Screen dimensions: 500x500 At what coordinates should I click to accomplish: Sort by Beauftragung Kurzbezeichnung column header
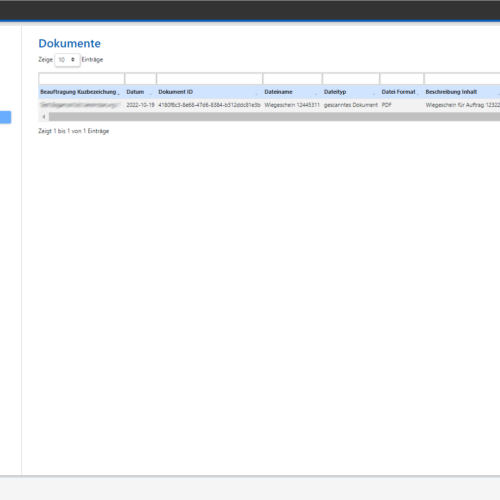(81, 92)
